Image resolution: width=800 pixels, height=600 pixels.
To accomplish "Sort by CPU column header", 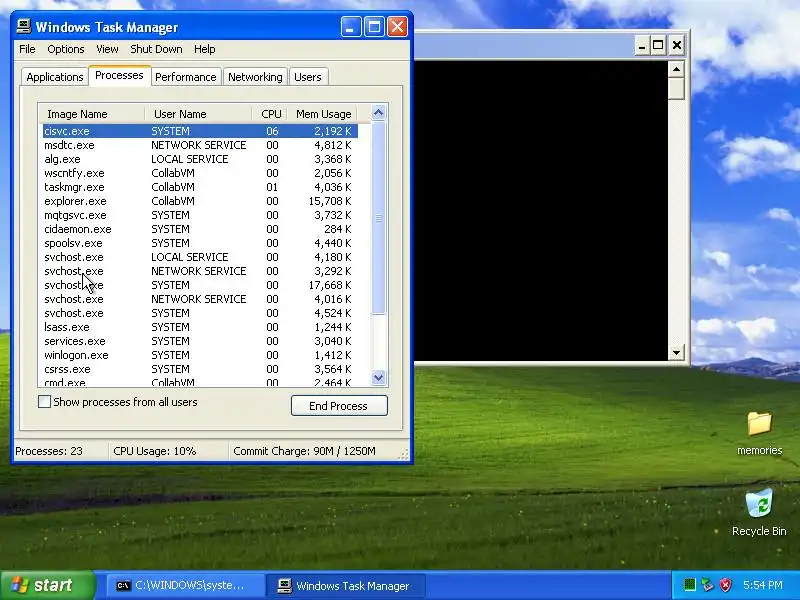I will click(x=269, y=114).
